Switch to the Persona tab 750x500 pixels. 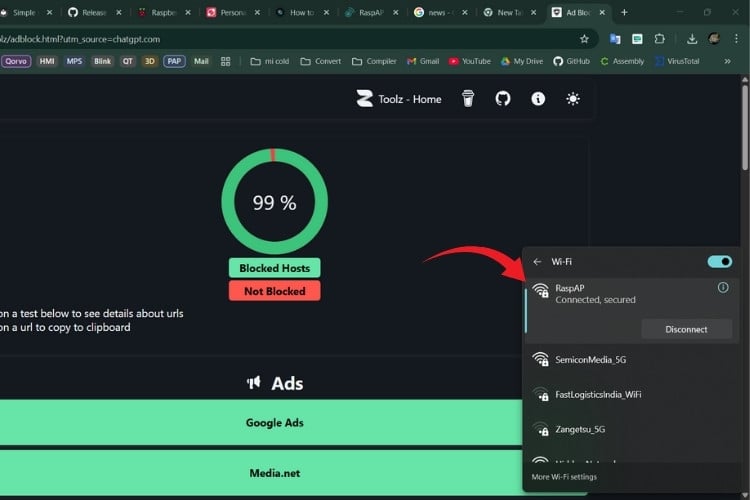click(x=233, y=12)
